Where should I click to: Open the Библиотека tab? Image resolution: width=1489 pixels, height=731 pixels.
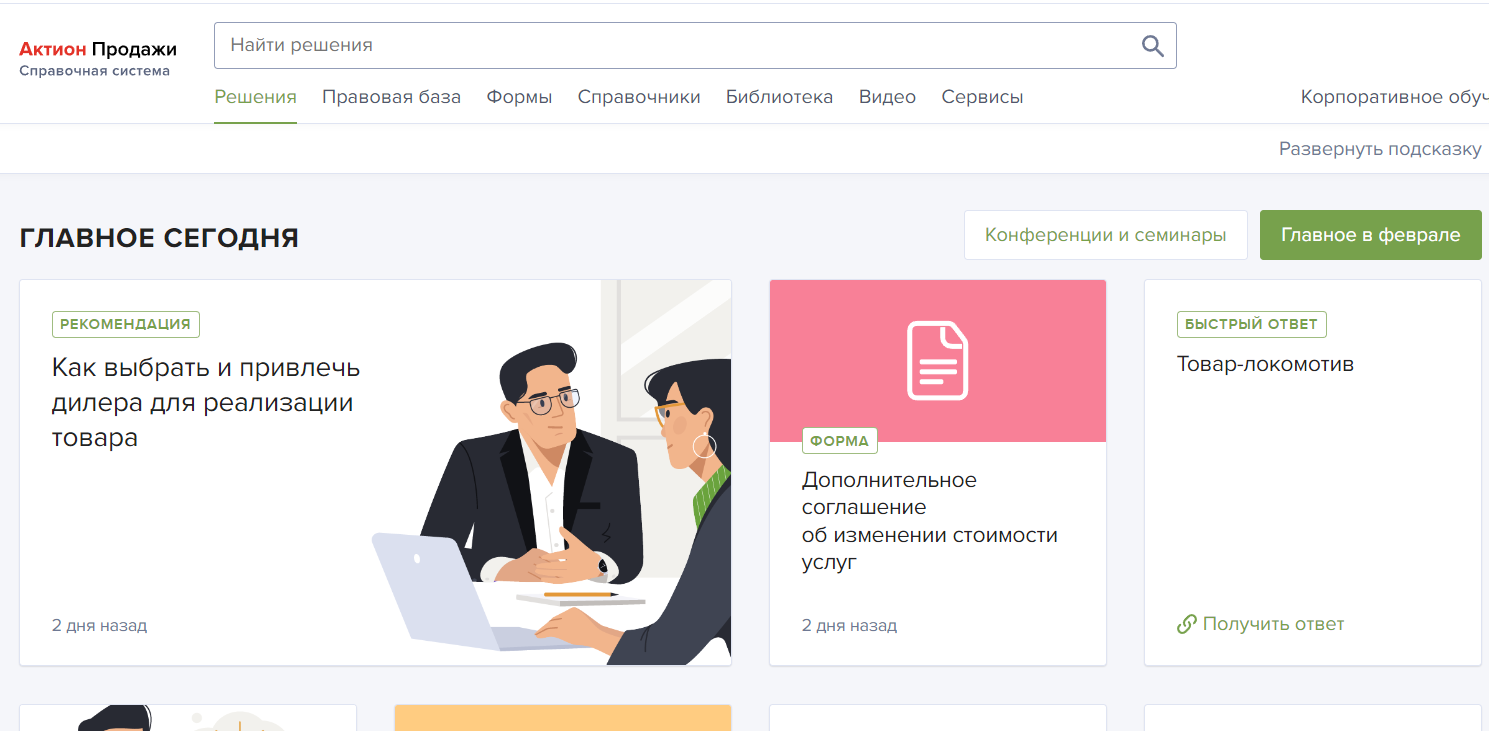point(779,98)
